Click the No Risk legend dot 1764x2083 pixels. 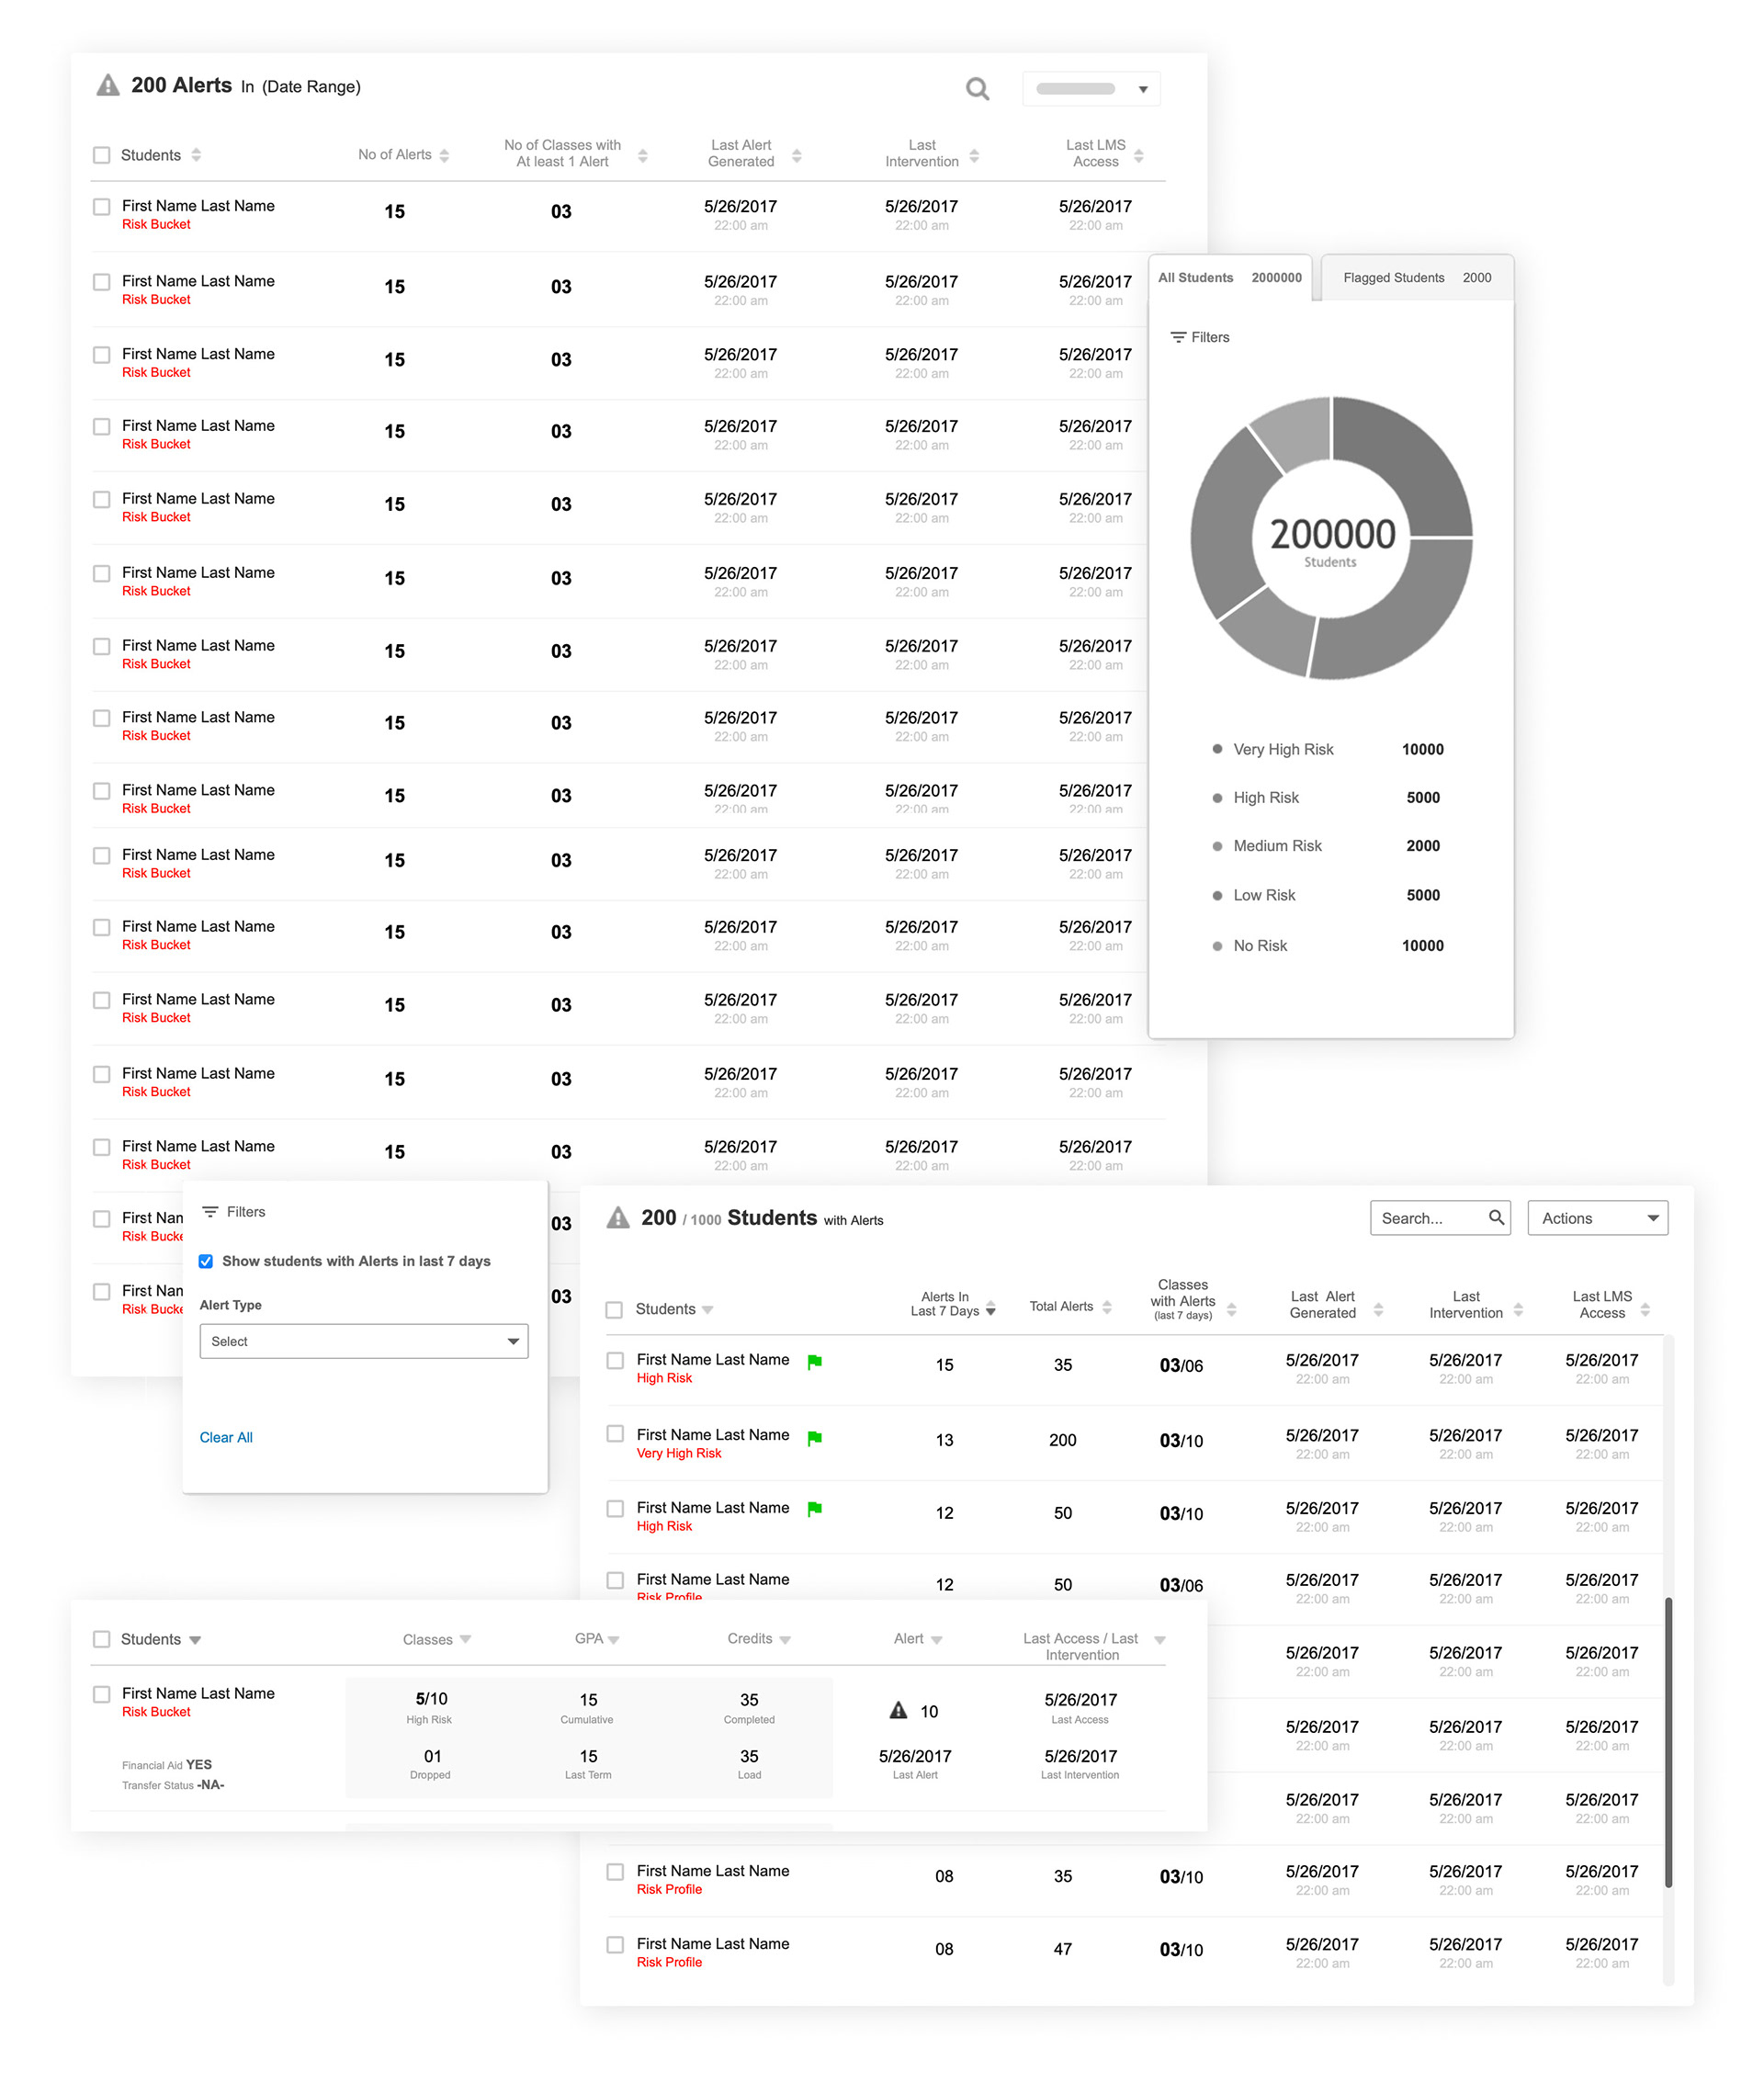point(1217,946)
